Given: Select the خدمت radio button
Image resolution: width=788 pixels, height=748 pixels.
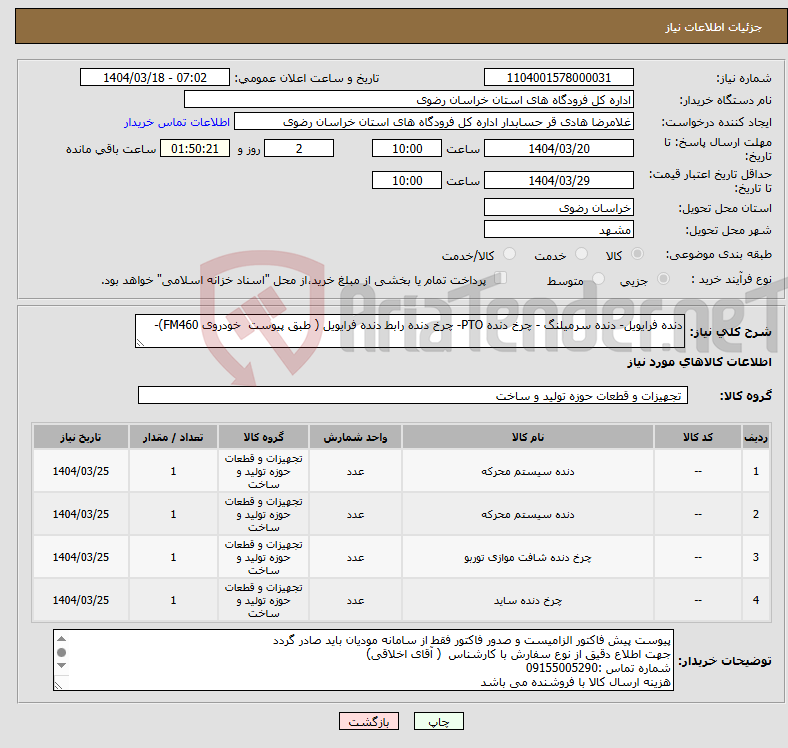Looking at the screenshot, I should [581, 254].
